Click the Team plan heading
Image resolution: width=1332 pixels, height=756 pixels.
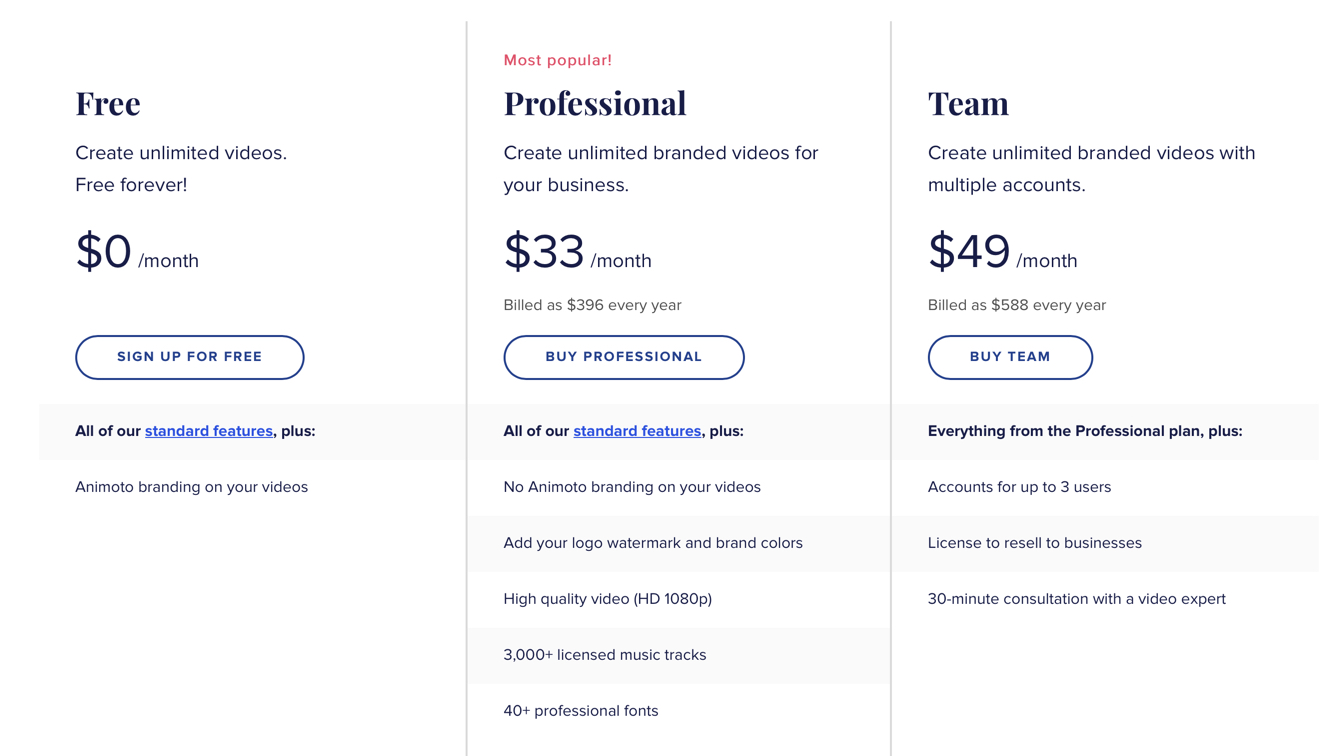click(x=968, y=103)
